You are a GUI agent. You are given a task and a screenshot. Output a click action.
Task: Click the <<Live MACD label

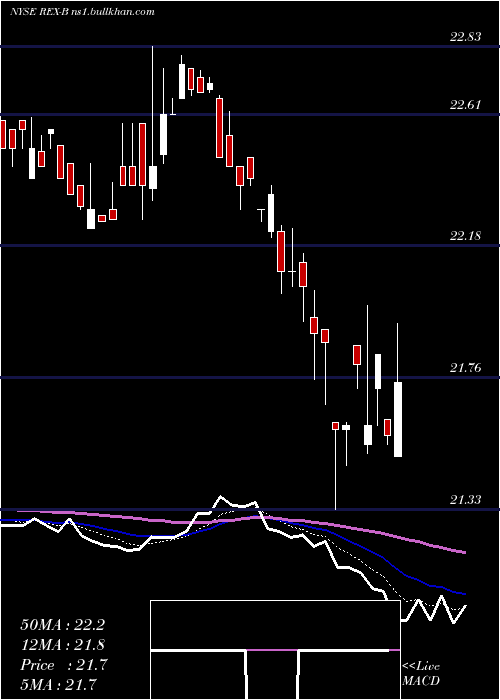(421, 674)
